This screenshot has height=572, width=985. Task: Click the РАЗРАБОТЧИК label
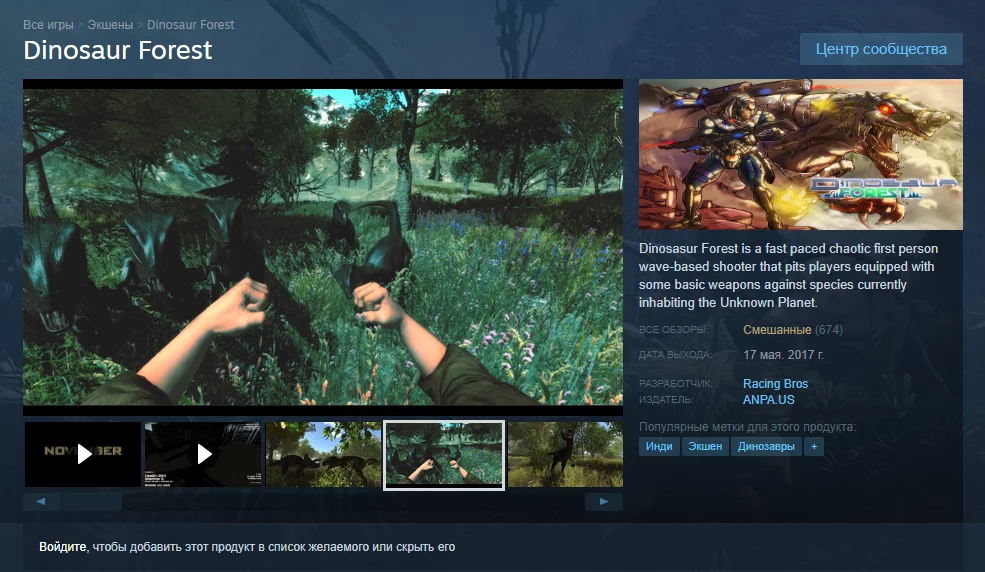pos(675,384)
